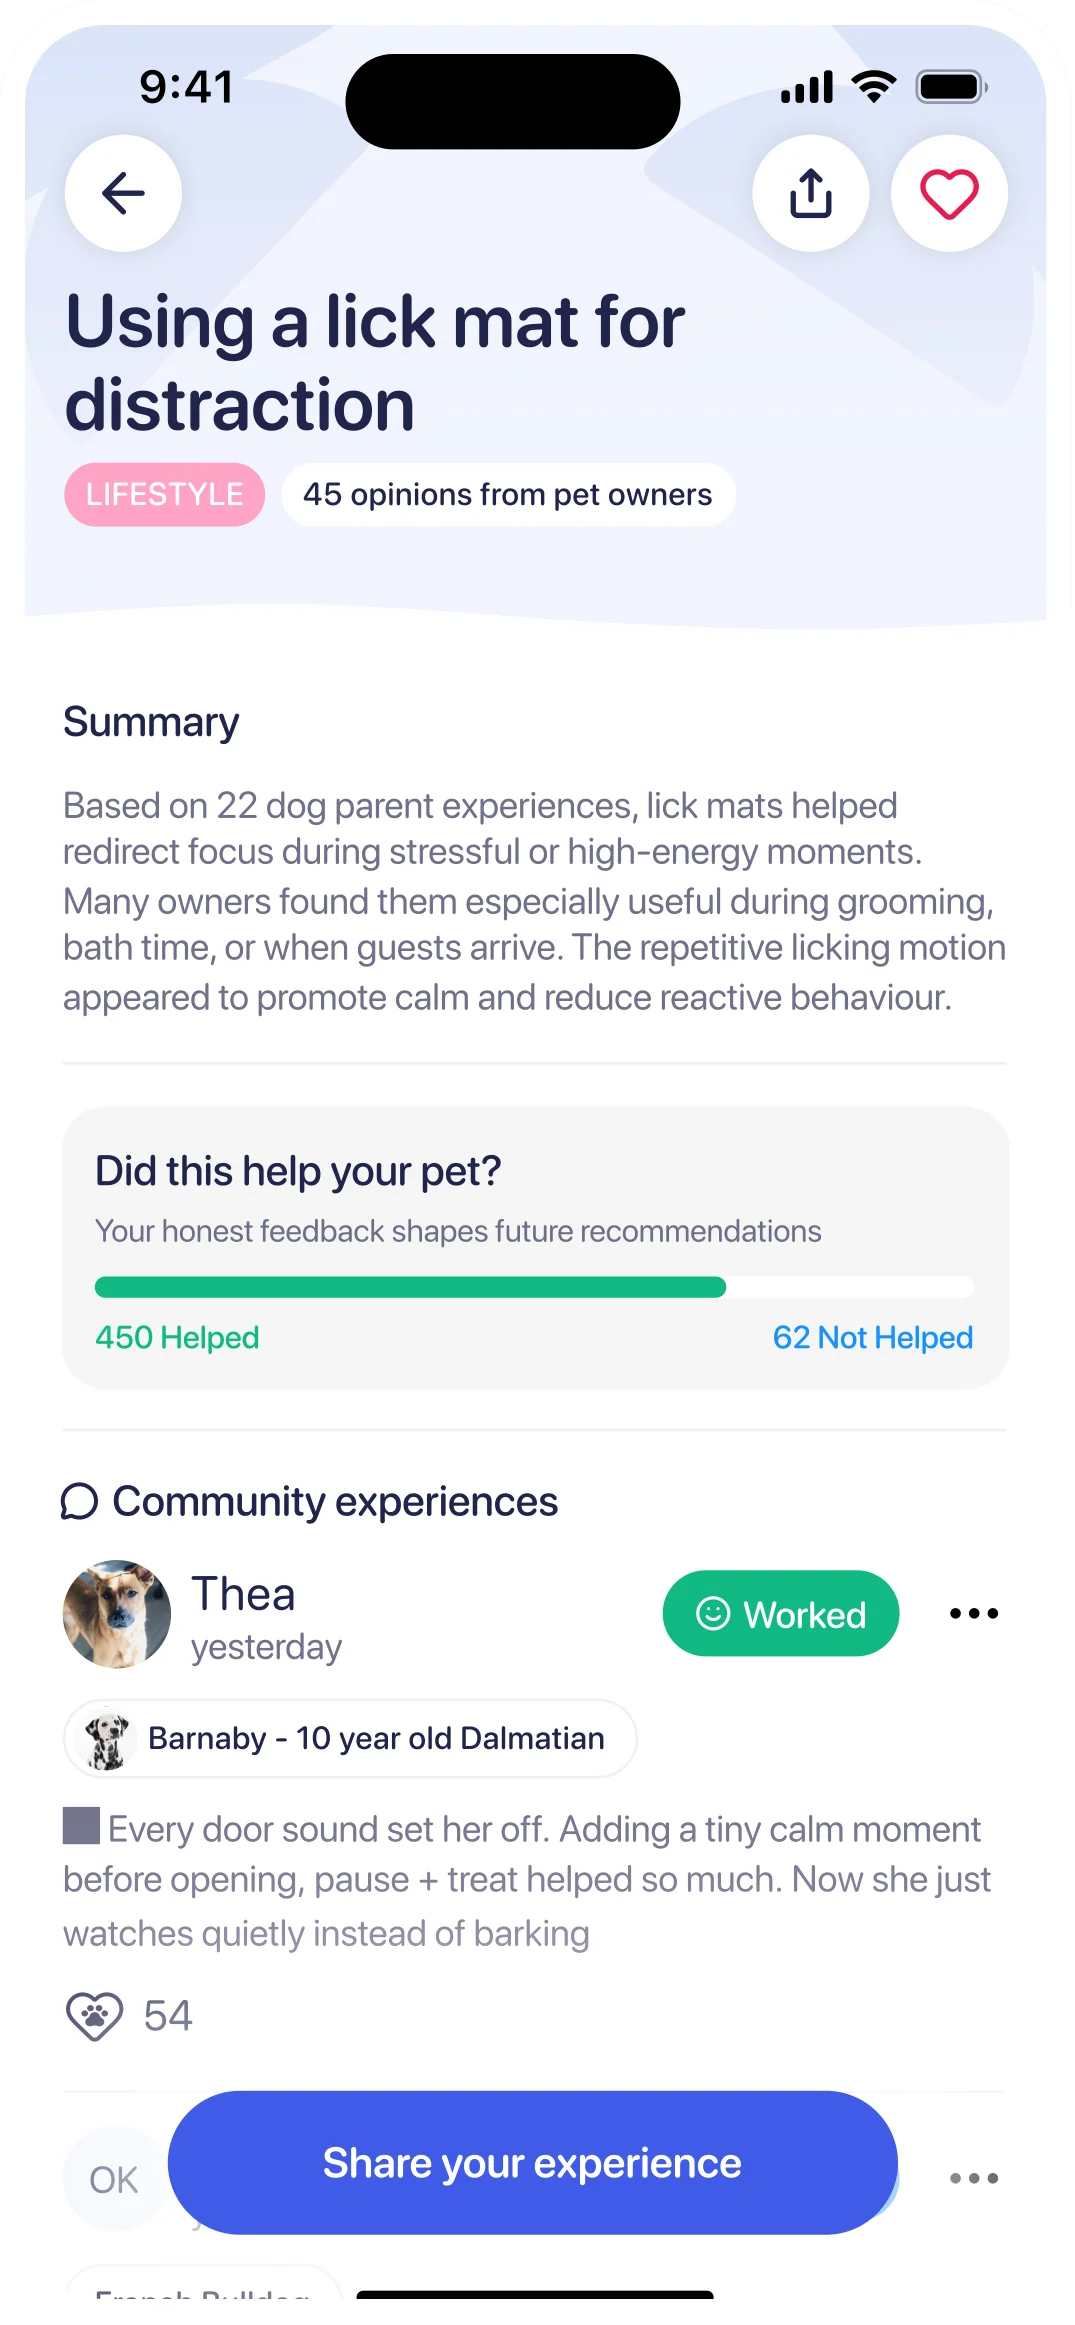This screenshot has width=1075, height=2325.
Task: Tap the Community experiences speech bubble icon
Action: tap(79, 1501)
